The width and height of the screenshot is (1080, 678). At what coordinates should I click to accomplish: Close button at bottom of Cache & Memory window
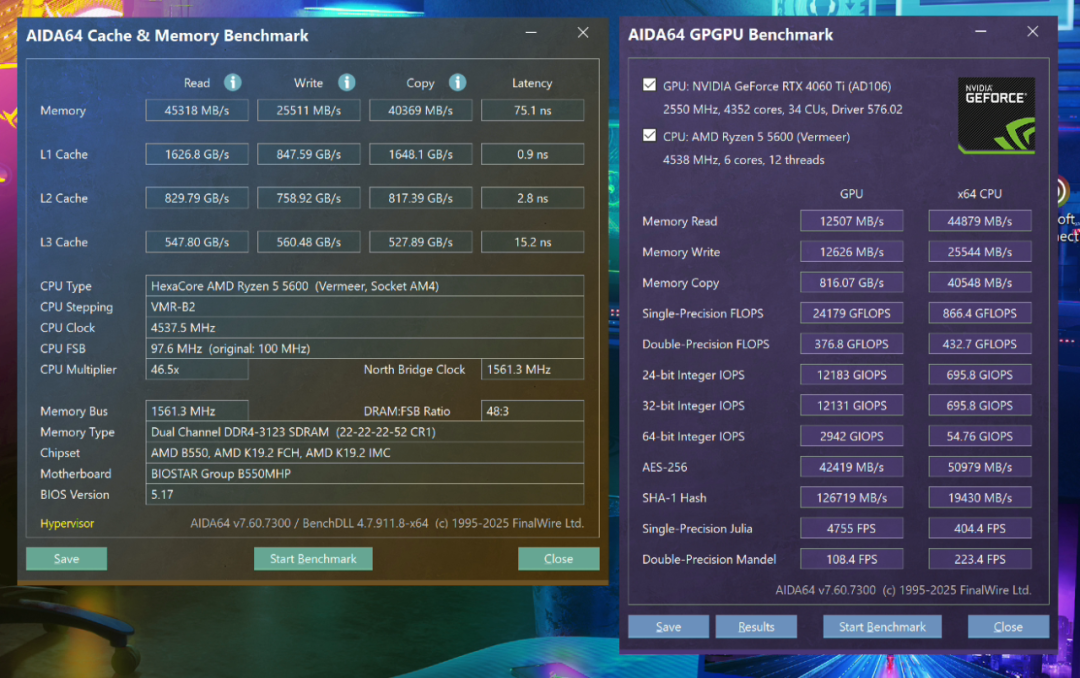[558, 559]
